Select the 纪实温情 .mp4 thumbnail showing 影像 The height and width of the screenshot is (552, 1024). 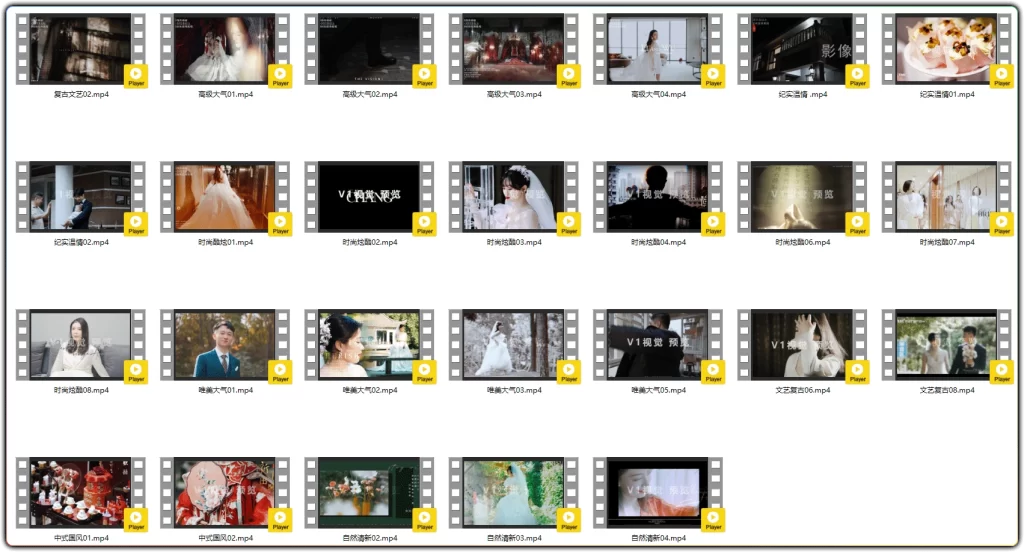(802, 49)
